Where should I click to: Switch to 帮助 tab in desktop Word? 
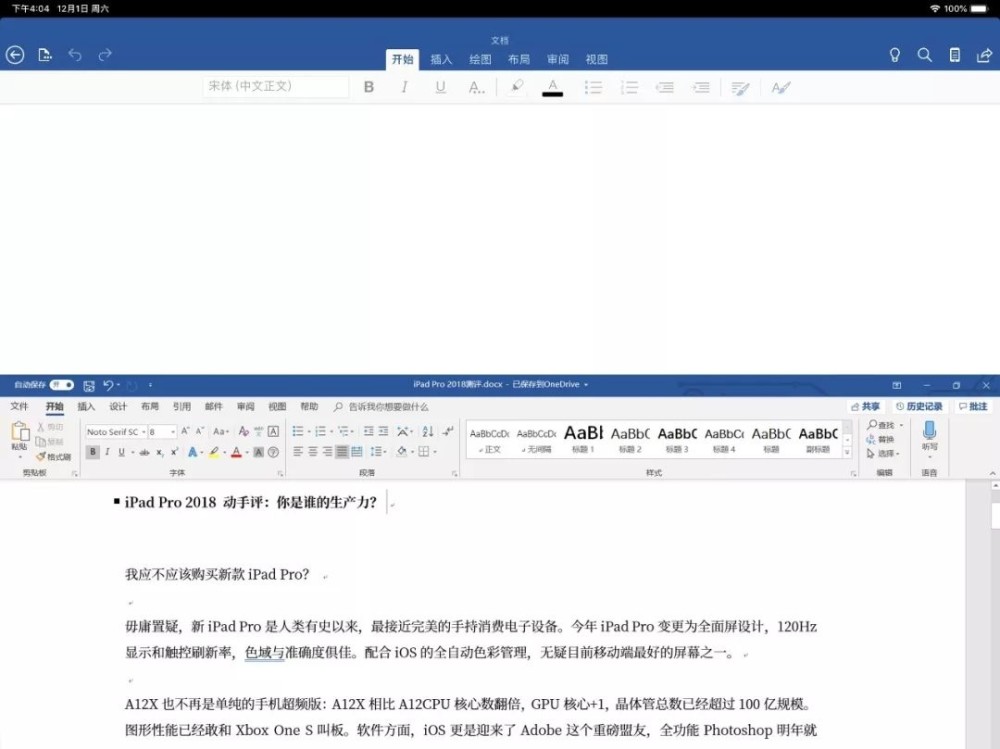(309, 406)
